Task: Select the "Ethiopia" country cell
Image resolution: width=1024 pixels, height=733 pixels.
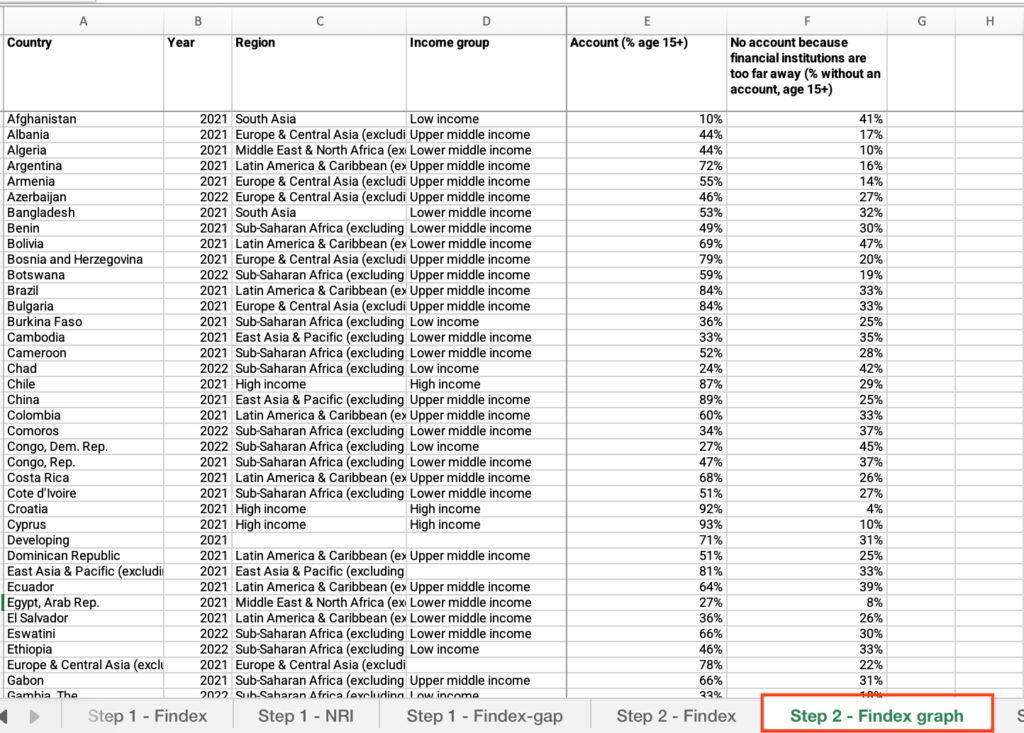Action: pos(84,649)
